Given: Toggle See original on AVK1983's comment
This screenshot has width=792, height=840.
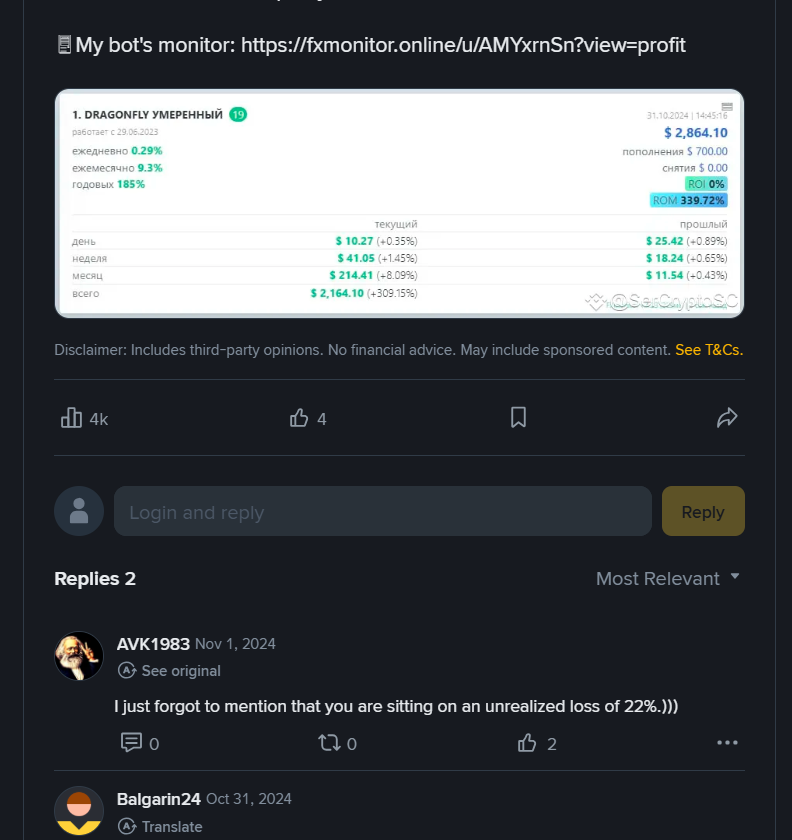Looking at the screenshot, I should [170, 671].
